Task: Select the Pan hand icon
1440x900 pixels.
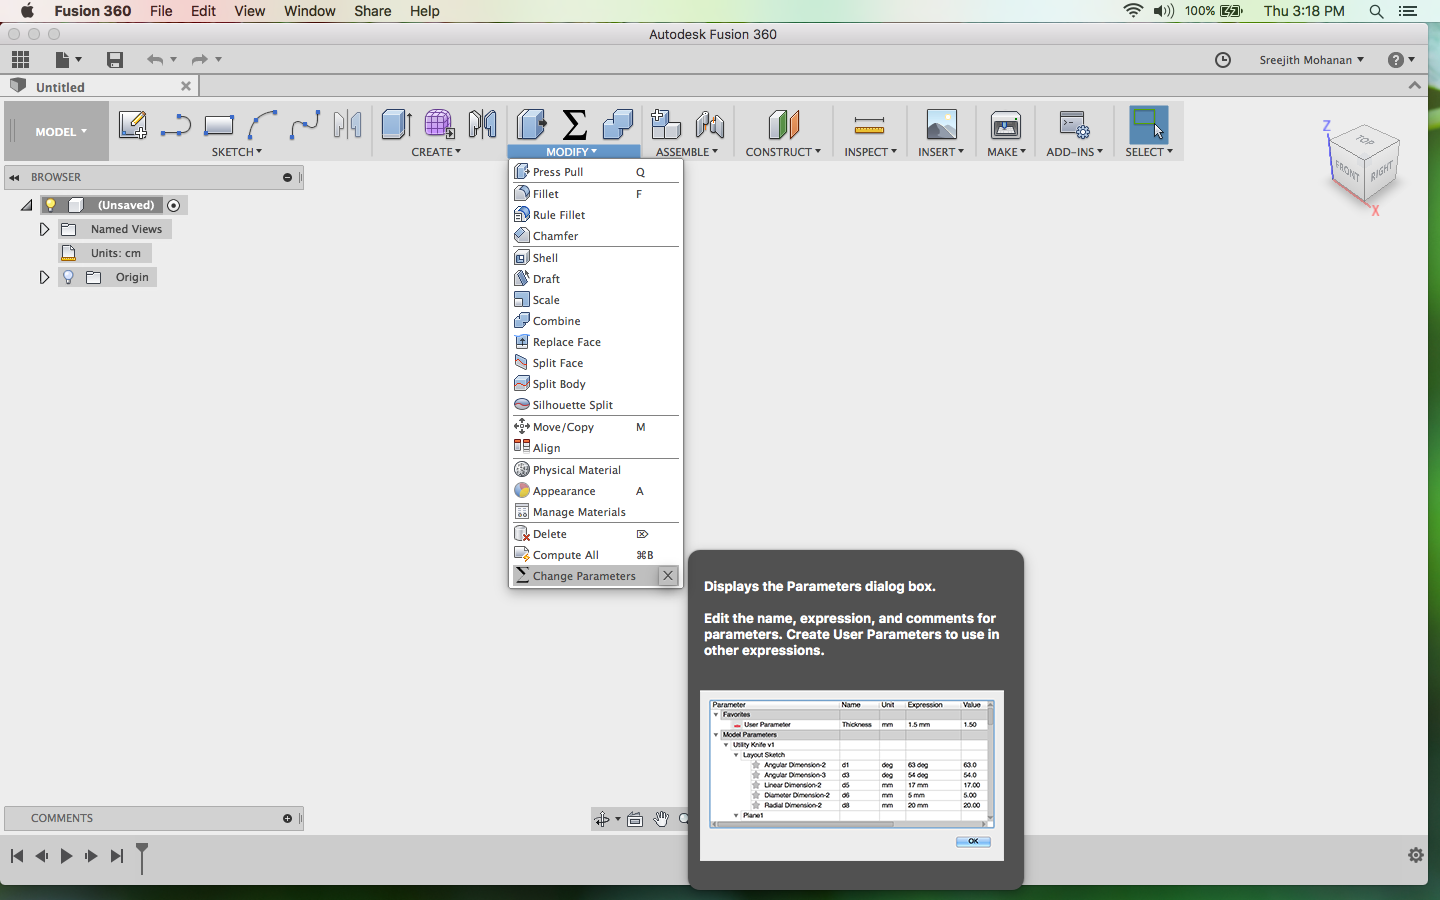Action: pyautogui.click(x=661, y=820)
